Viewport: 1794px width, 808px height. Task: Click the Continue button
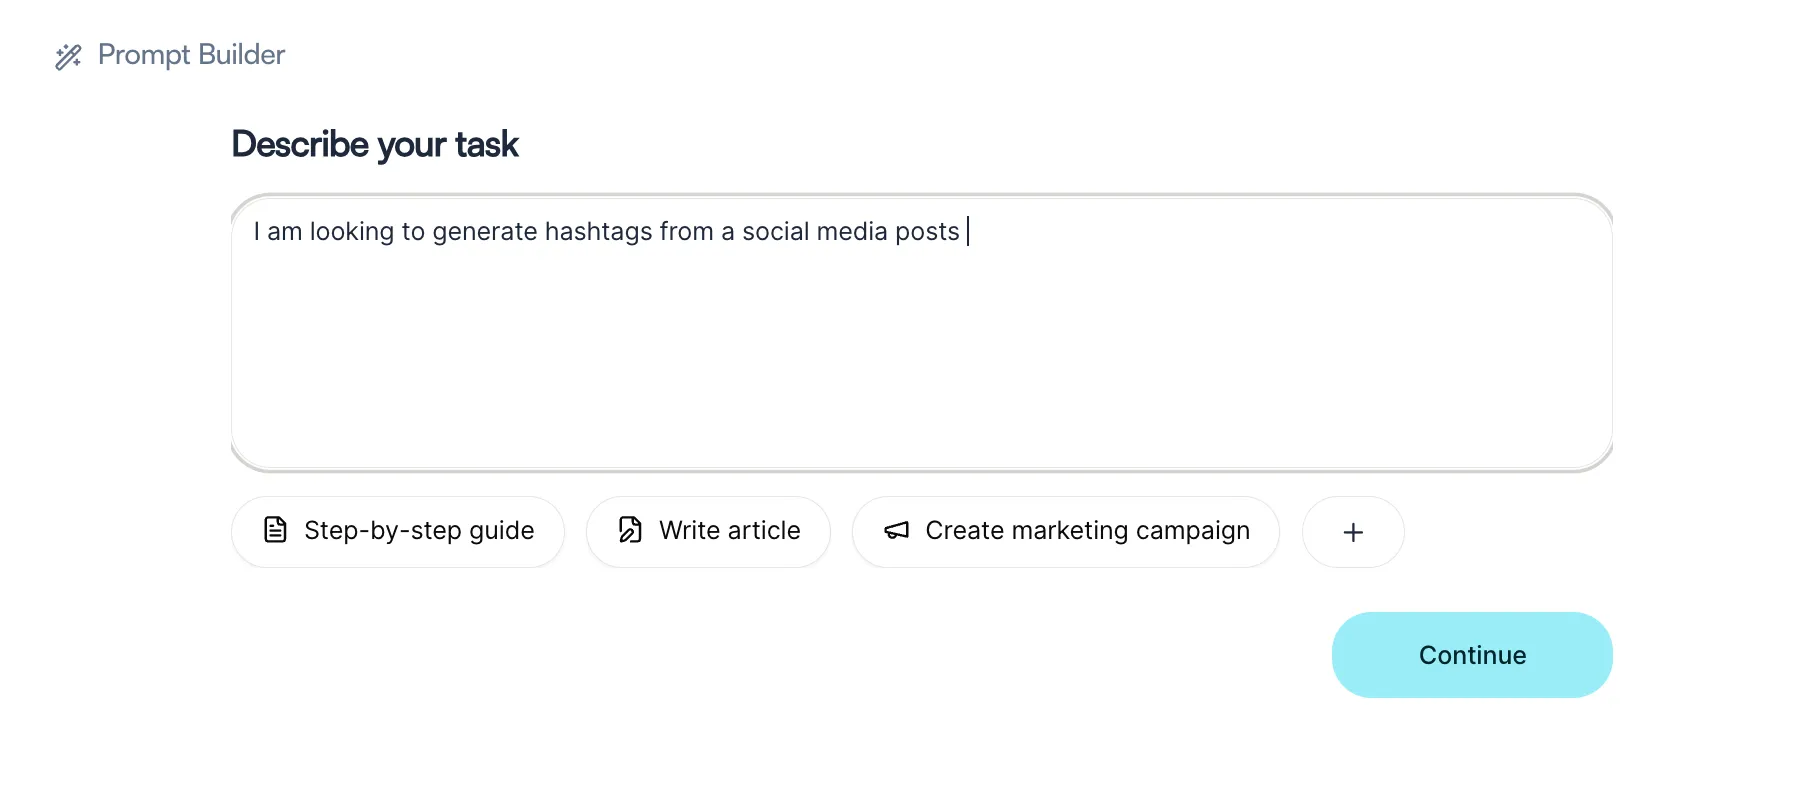coord(1472,655)
